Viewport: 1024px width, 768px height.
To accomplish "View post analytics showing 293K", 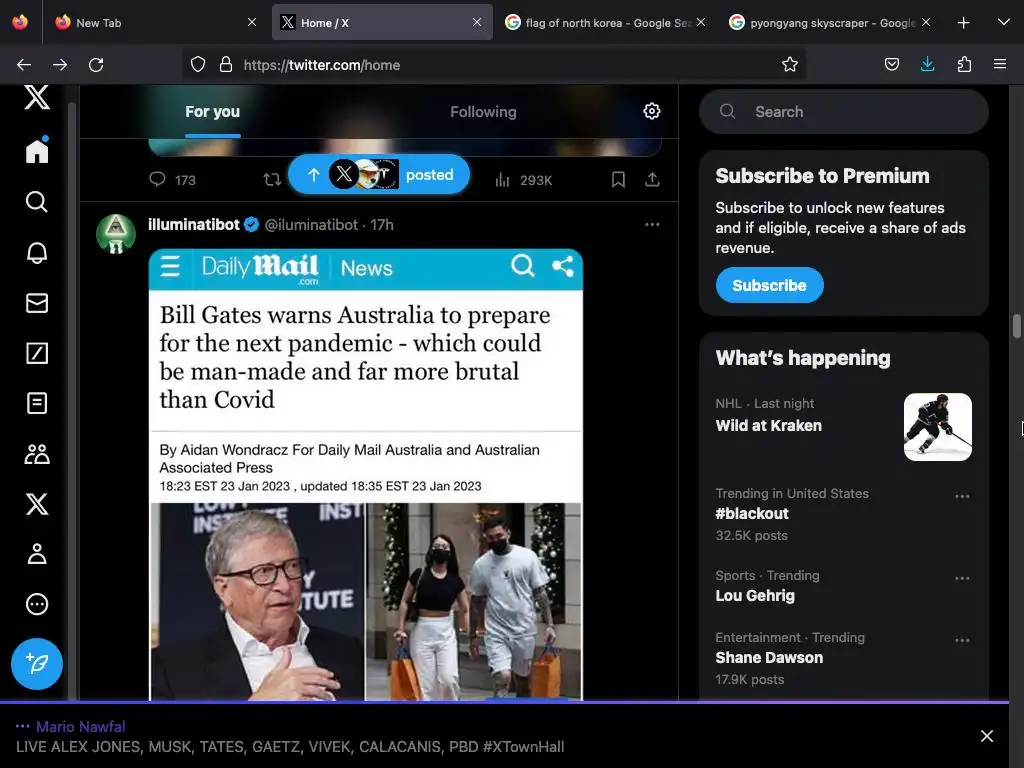I will pyautogui.click(x=524, y=180).
